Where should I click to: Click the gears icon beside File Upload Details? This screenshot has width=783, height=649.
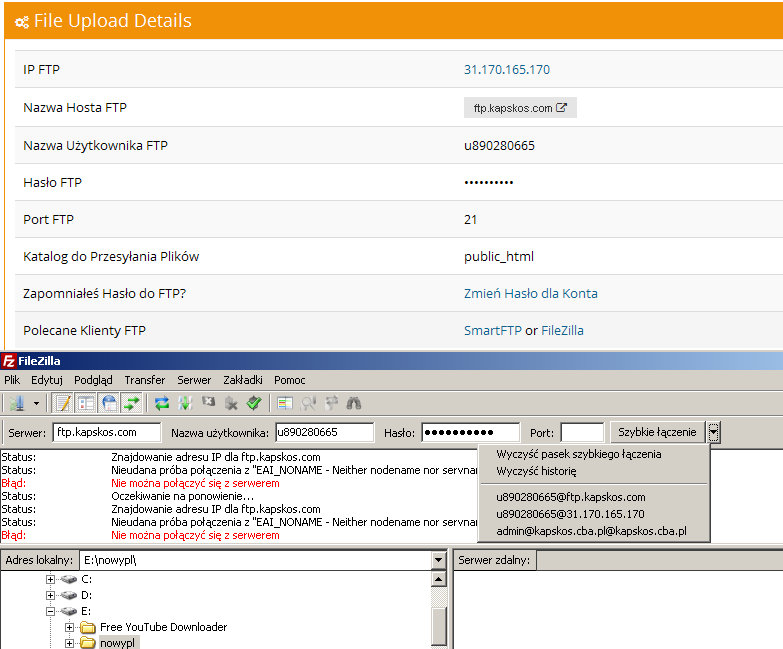(21, 22)
